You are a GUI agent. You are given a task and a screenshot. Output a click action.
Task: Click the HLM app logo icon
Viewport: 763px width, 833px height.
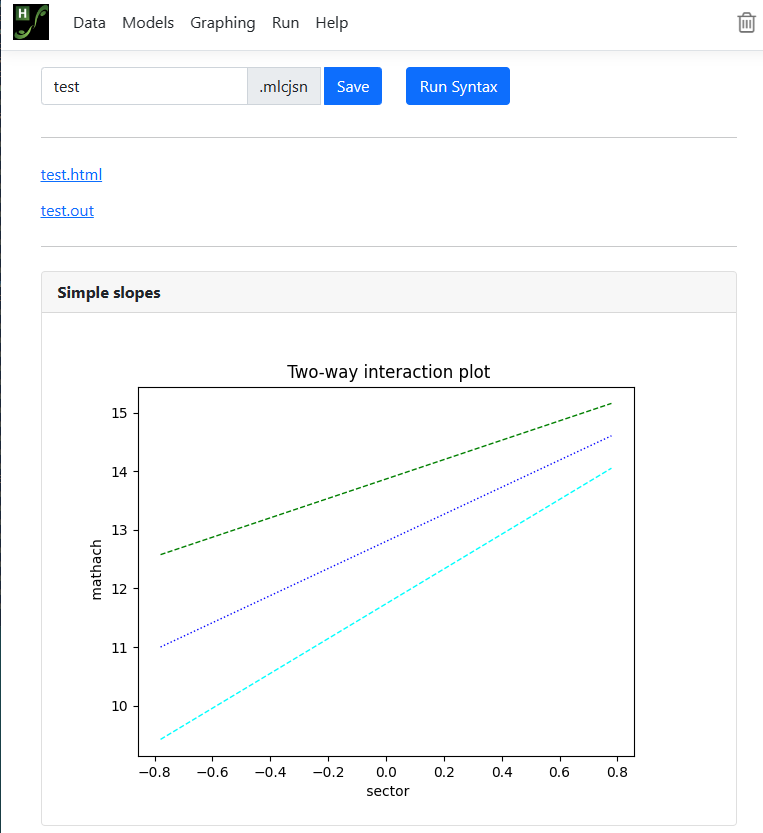(x=30, y=22)
